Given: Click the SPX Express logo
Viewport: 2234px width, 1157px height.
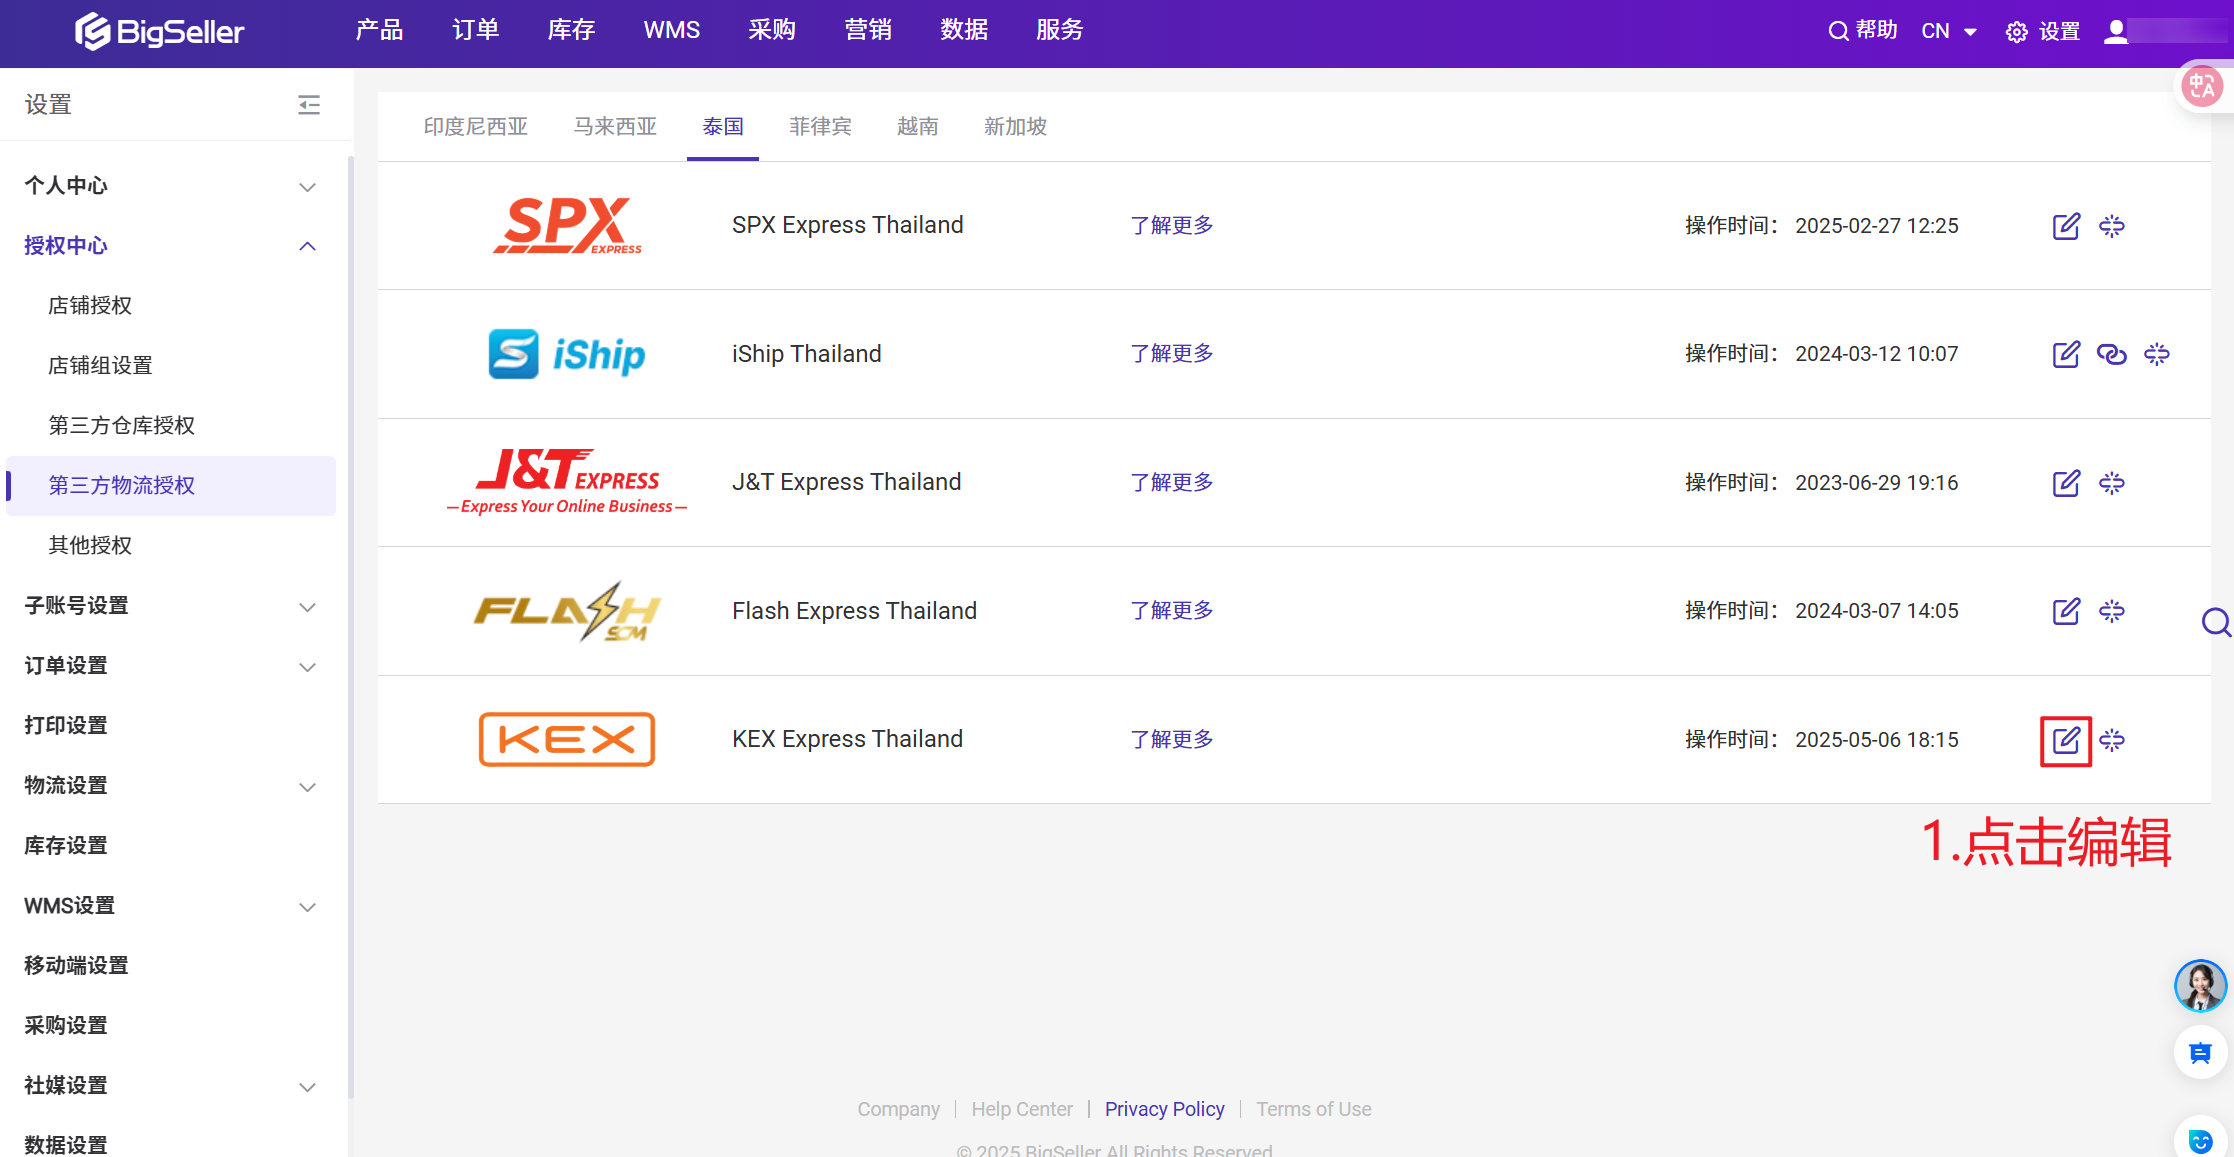Looking at the screenshot, I should 567,226.
